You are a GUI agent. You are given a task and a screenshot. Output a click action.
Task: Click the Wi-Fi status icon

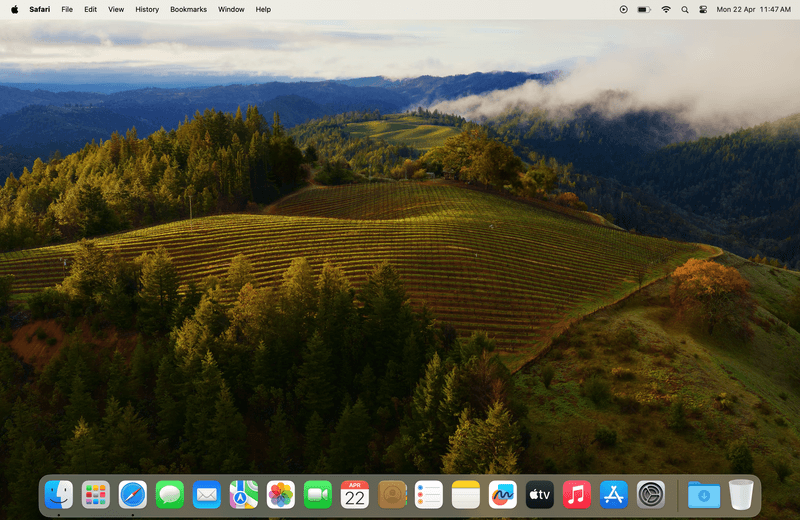tap(666, 9)
